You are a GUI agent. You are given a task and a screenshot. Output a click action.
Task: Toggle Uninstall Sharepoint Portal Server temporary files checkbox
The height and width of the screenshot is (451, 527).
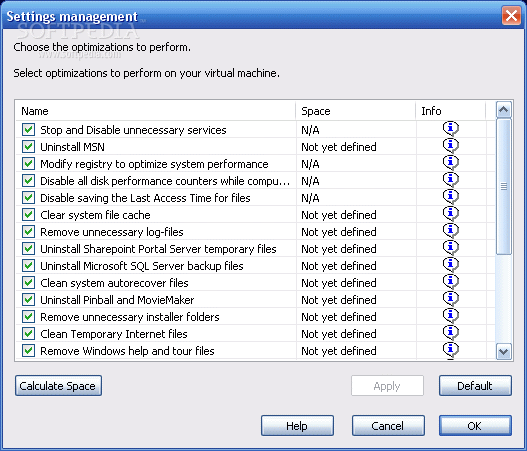[29, 249]
